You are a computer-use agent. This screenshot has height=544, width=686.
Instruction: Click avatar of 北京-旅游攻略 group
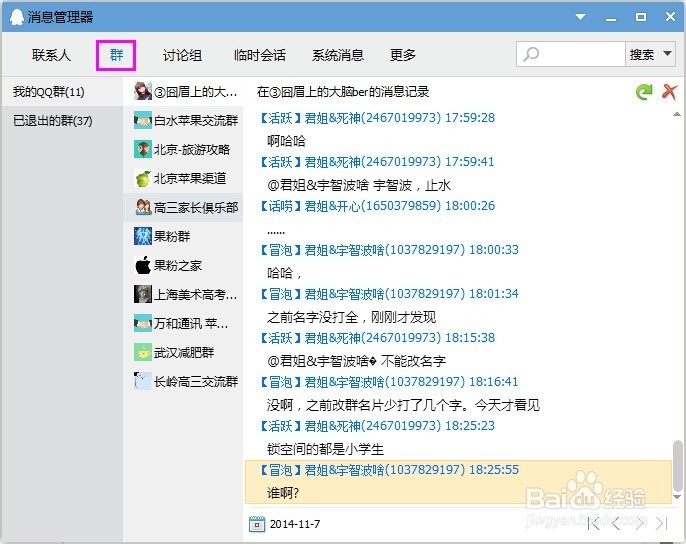pyautogui.click(x=143, y=149)
